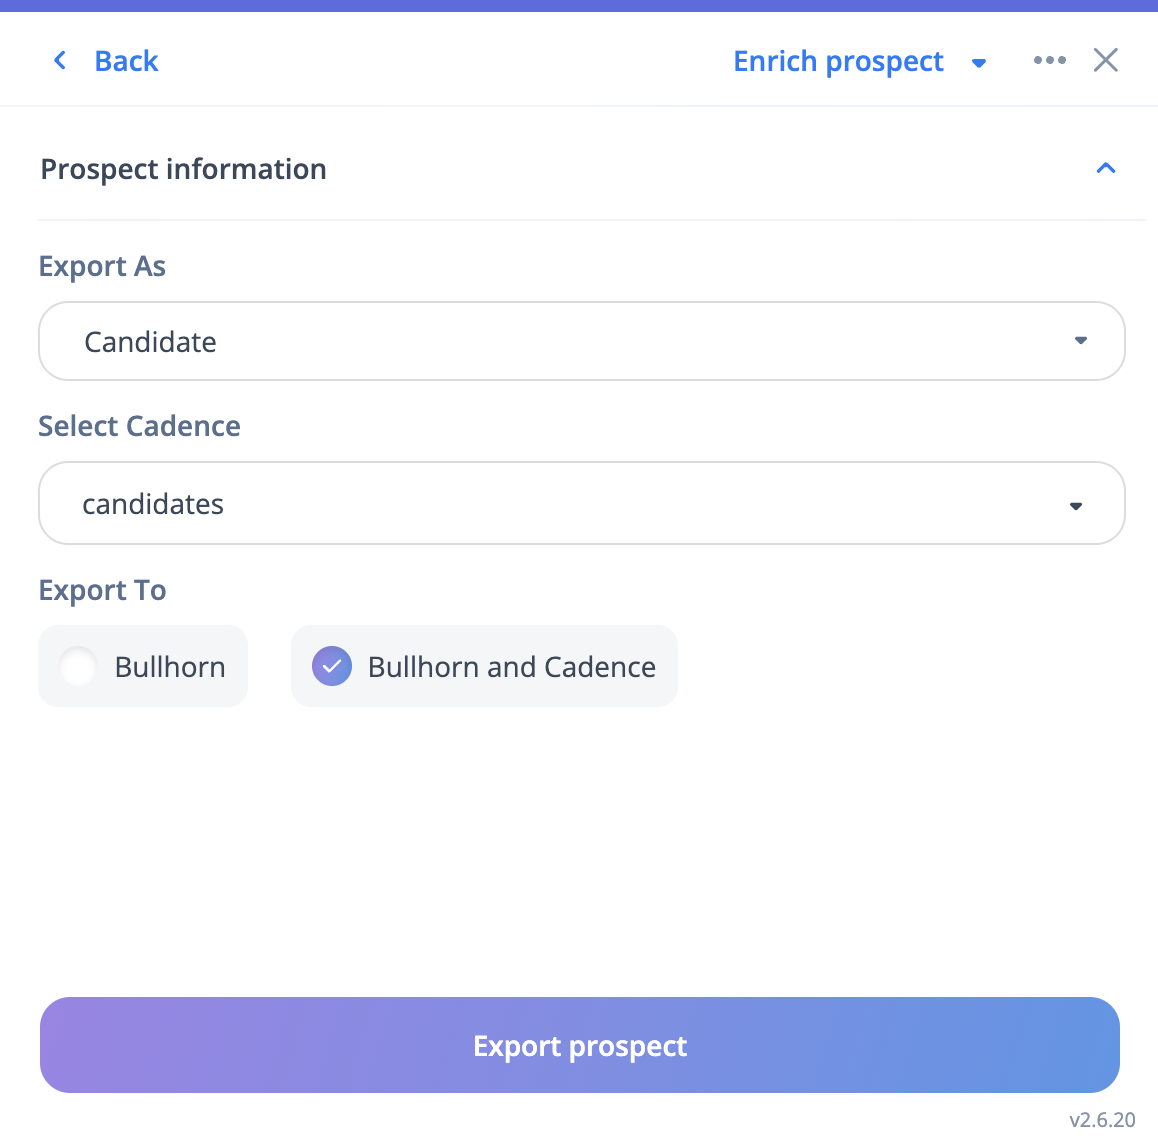Click the Prospect information section header

point(183,169)
